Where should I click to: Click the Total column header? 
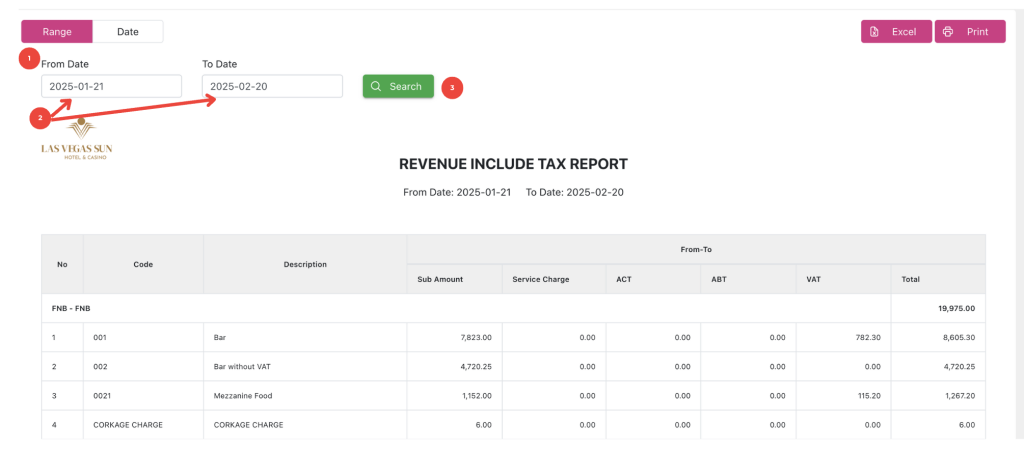[910, 279]
